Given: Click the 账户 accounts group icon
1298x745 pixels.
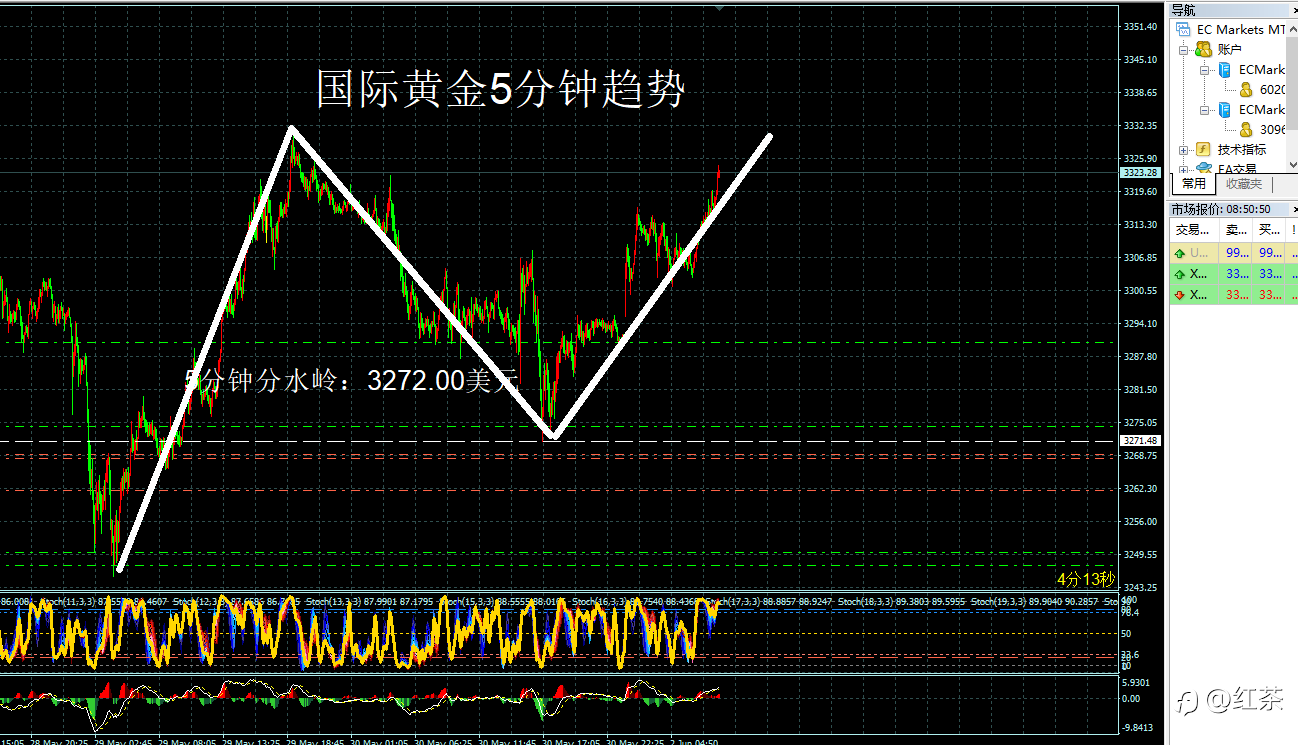Looking at the screenshot, I should pyautogui.click(x=1203, y=50).
